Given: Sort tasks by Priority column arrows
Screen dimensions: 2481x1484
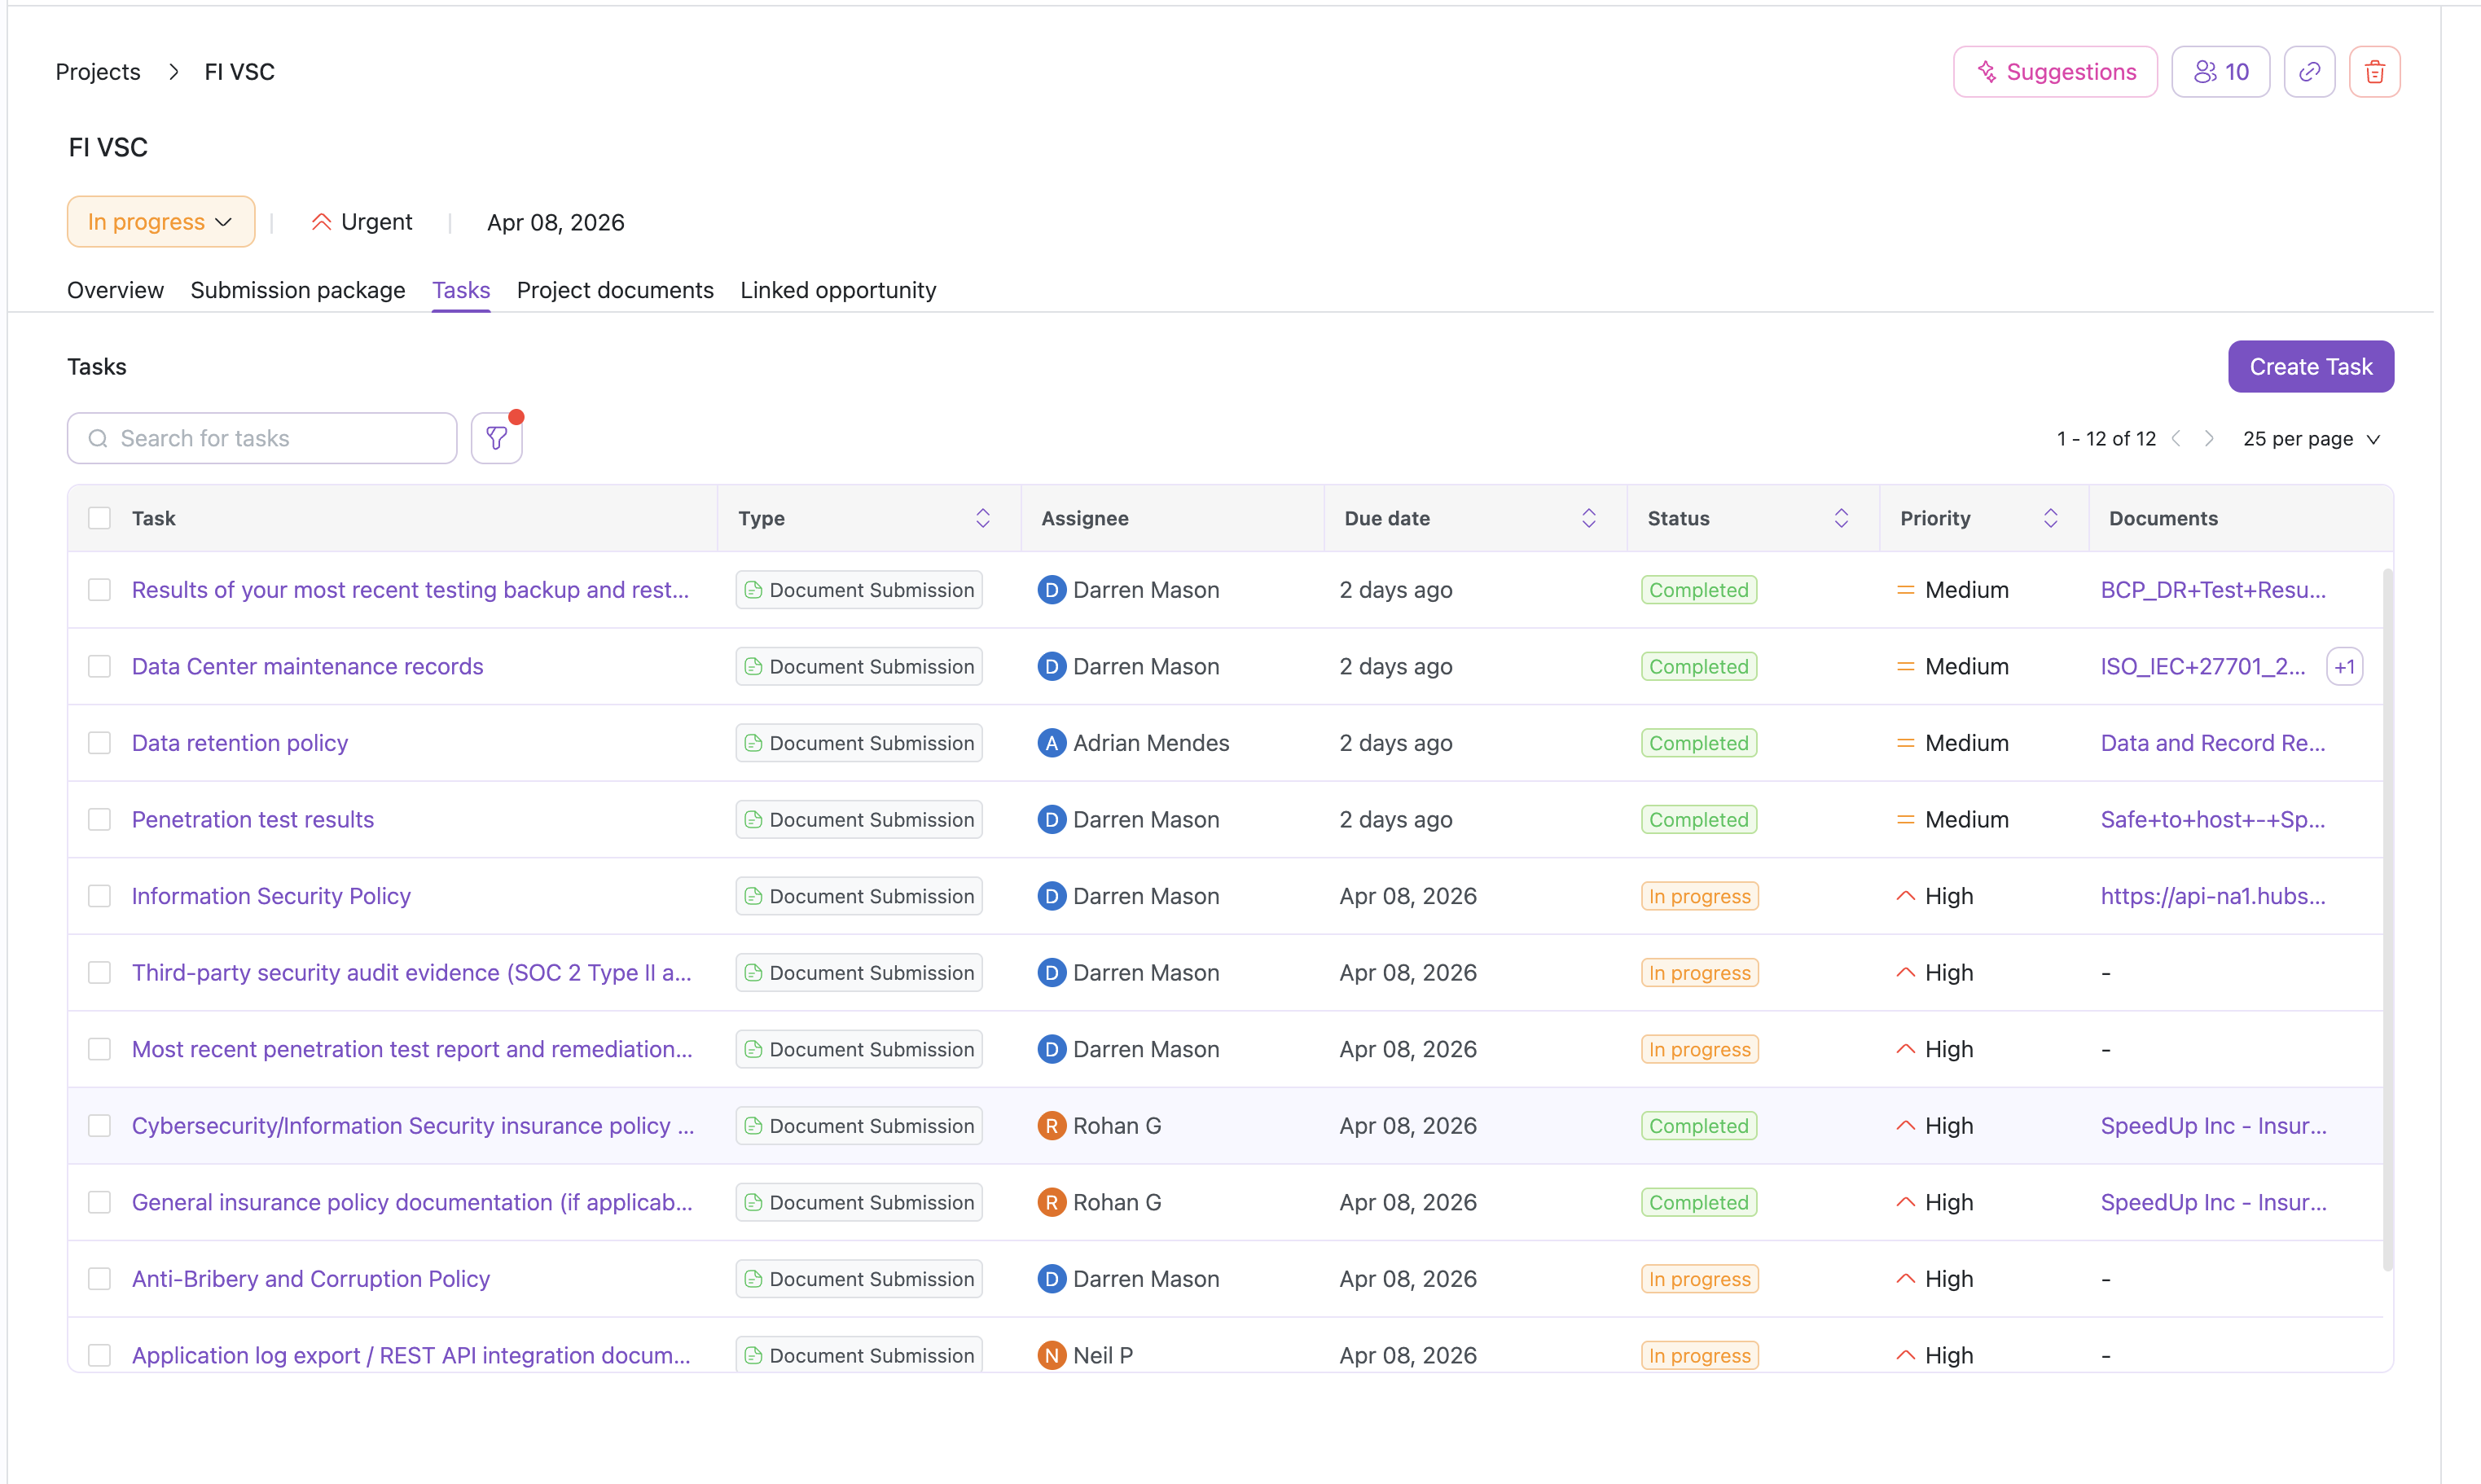Looking at the screenshot, I should [2050, 518].
